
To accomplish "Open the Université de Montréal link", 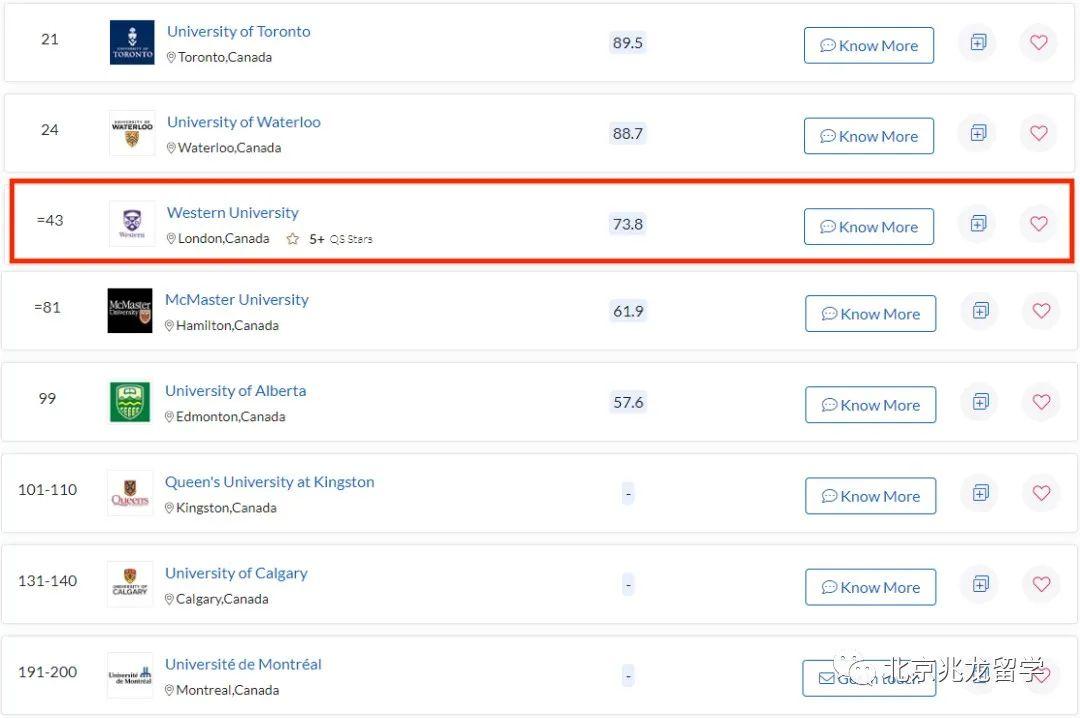I will coord(242,663).
